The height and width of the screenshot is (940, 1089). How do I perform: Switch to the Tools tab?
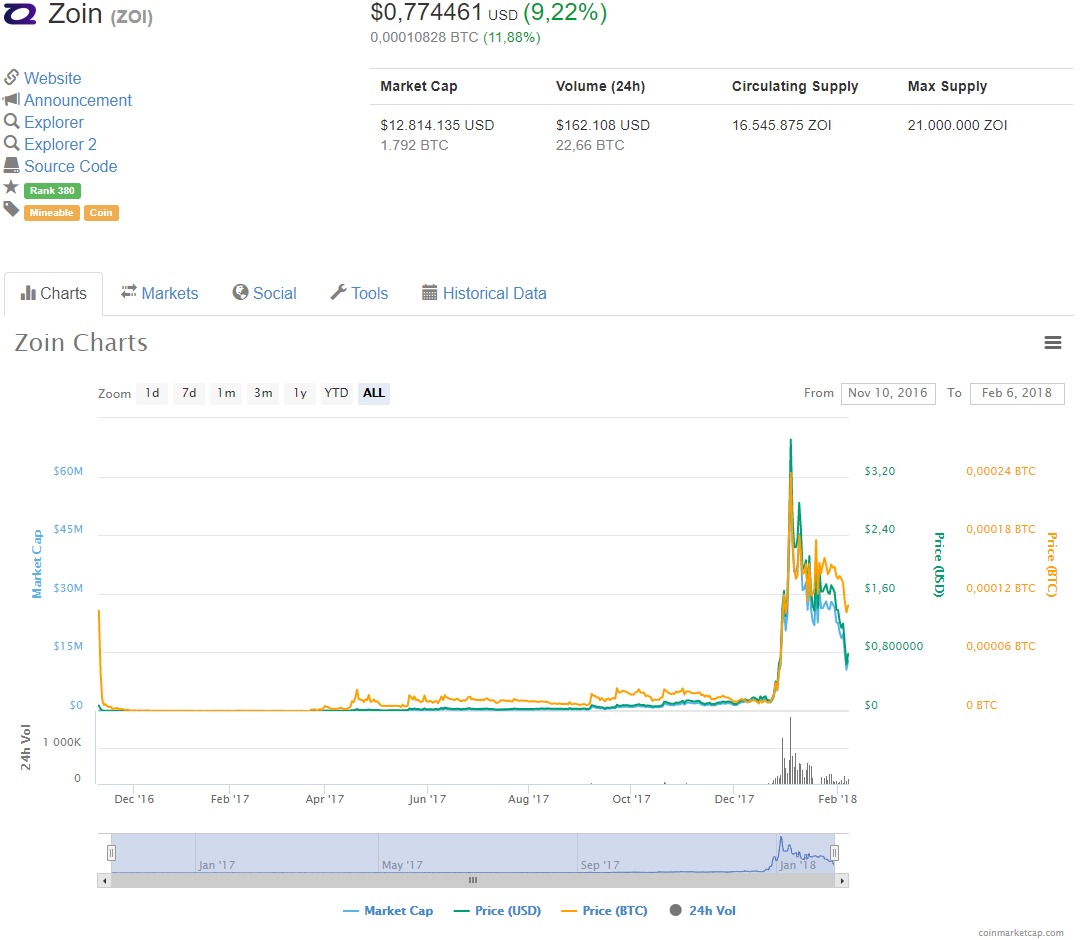point(359,293)
